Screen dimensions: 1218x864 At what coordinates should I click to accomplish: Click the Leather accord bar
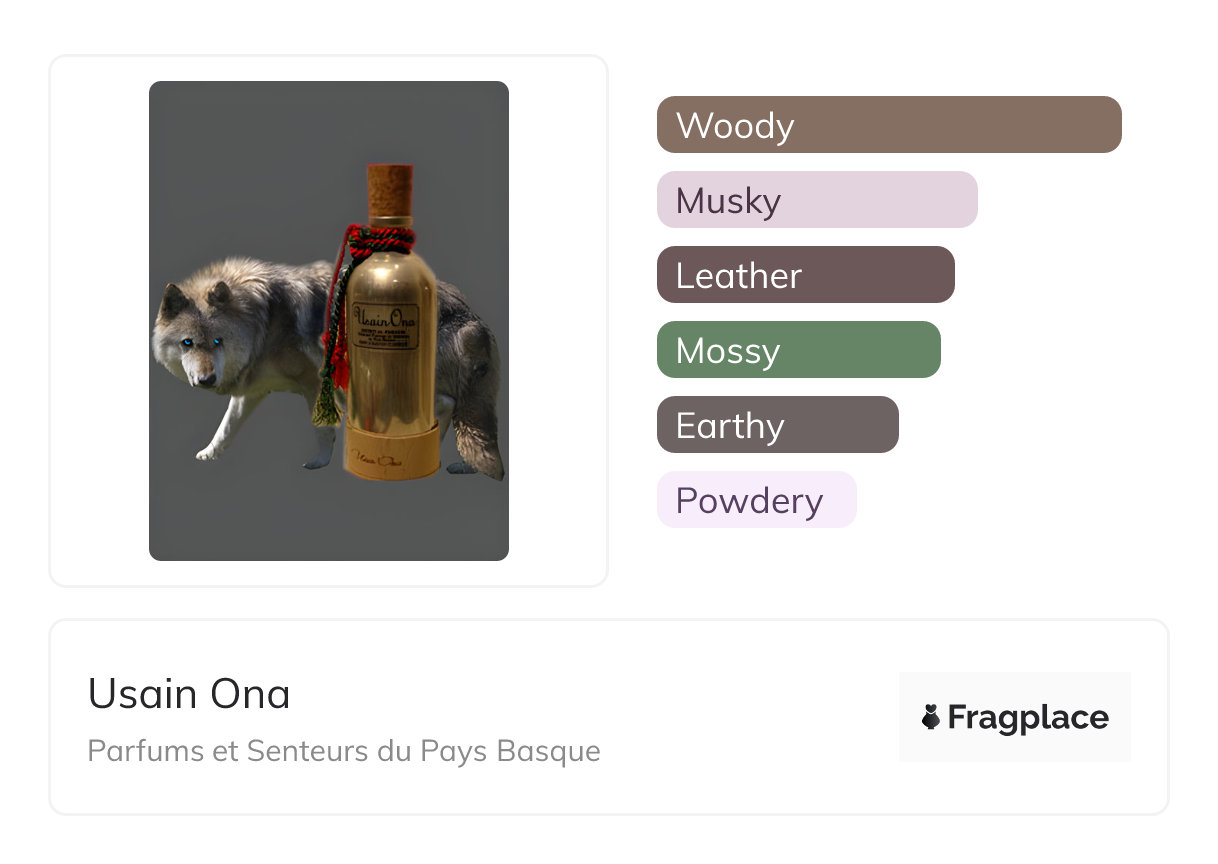[805, 275]
